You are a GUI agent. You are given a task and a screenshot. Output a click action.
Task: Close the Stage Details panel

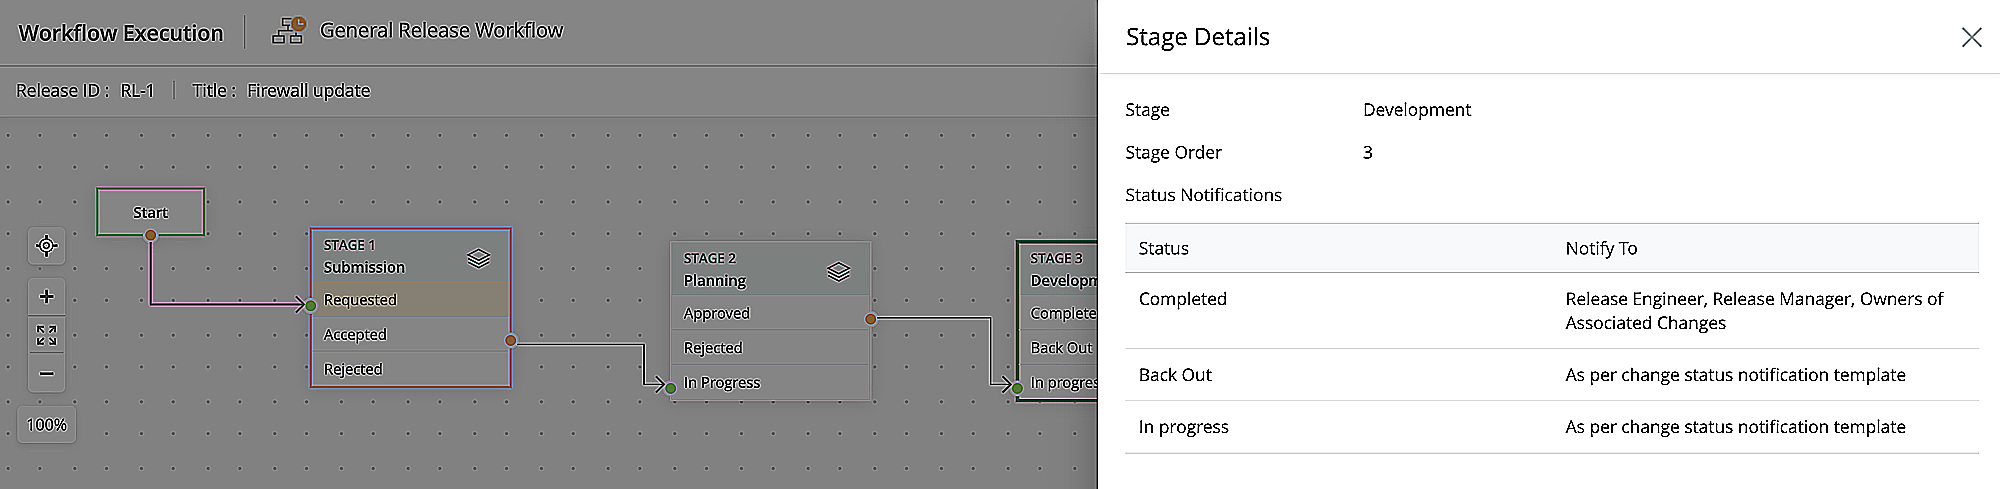1971,37
